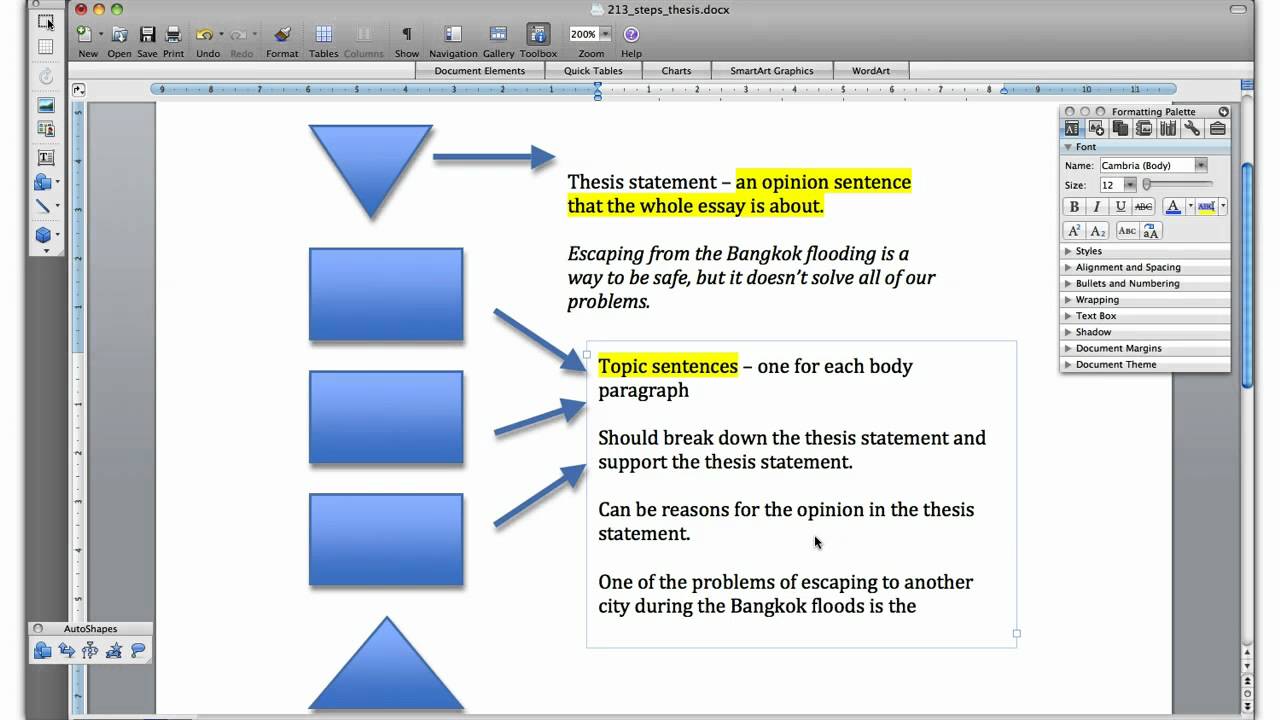Open the font Name dropdown
1280x720 pixels.
coord(1201,165)
